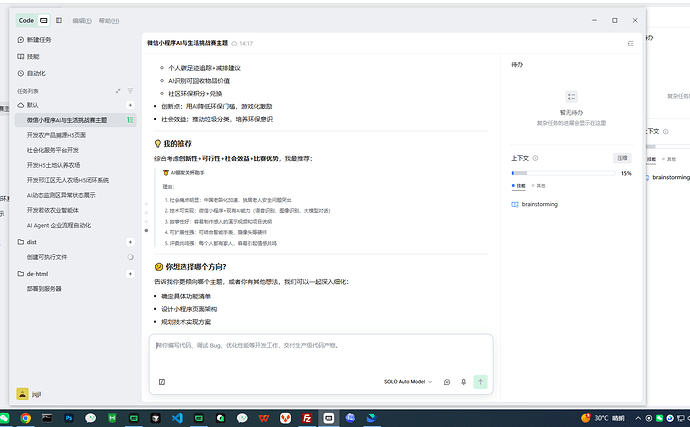Screen dimensions: 690x427
Task: Toggle the sidebar layout icon
Action: click(59, 20)
